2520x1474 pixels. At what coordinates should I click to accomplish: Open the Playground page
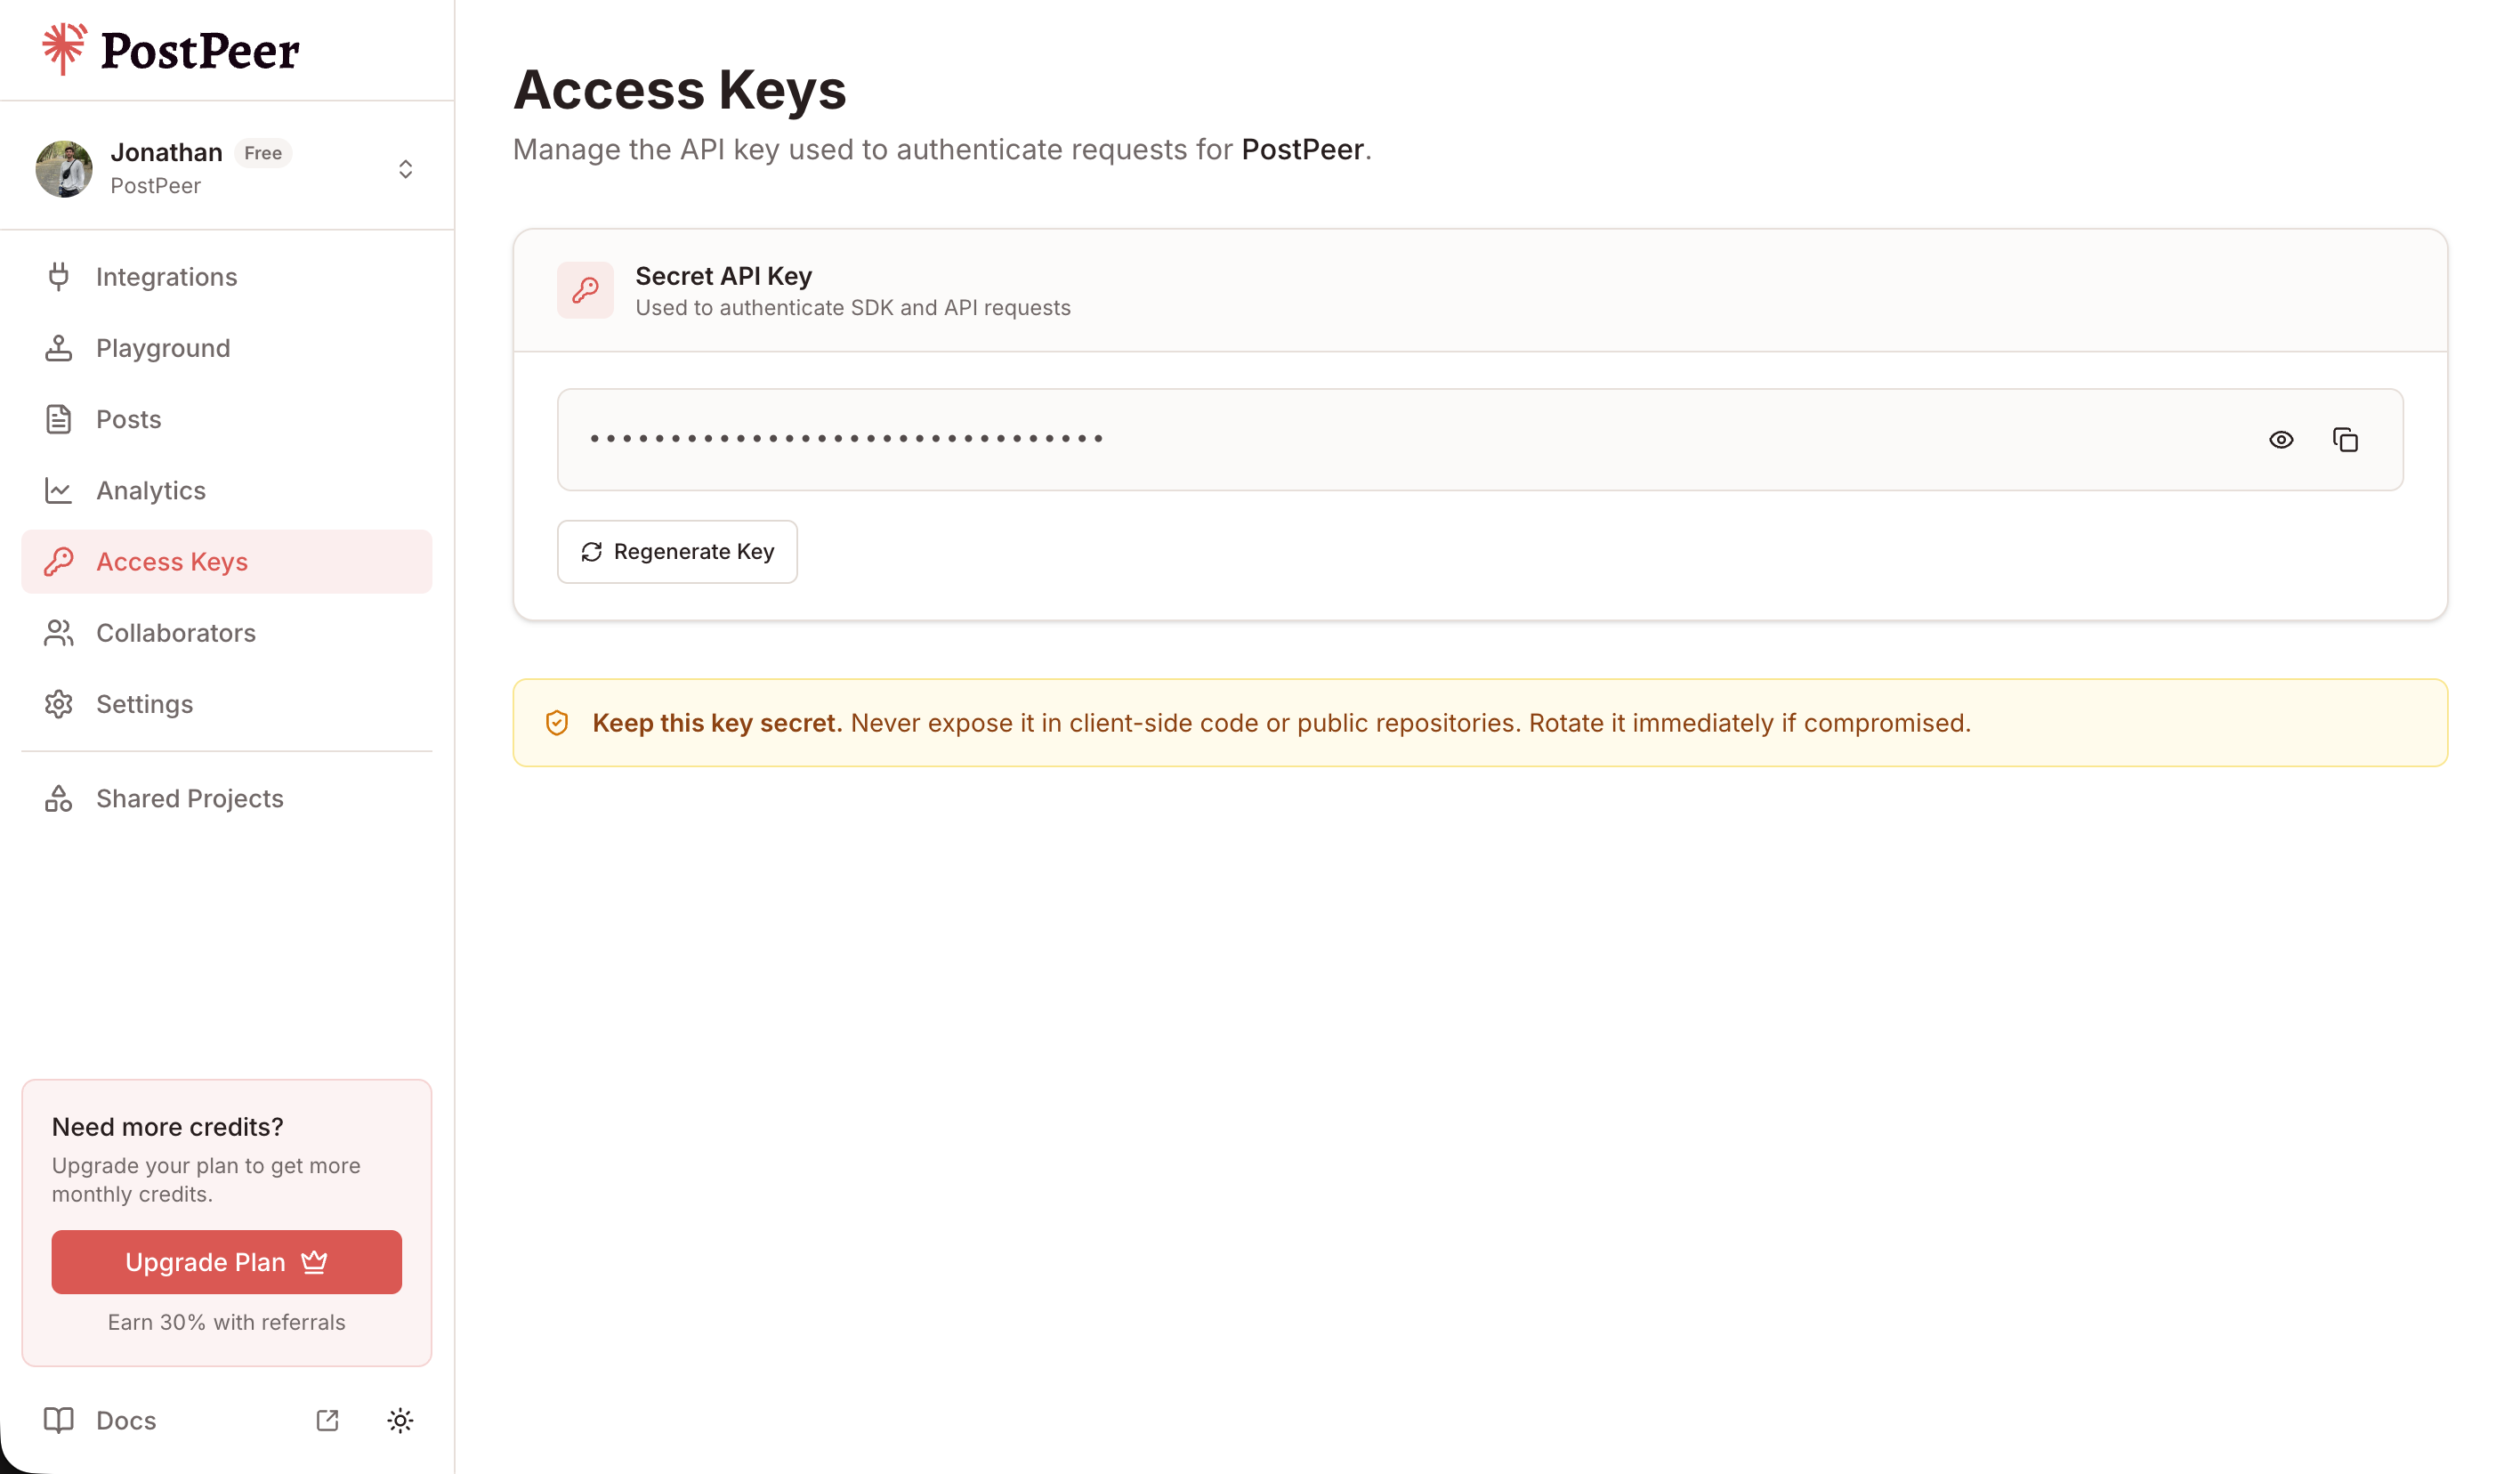[163, 348]
